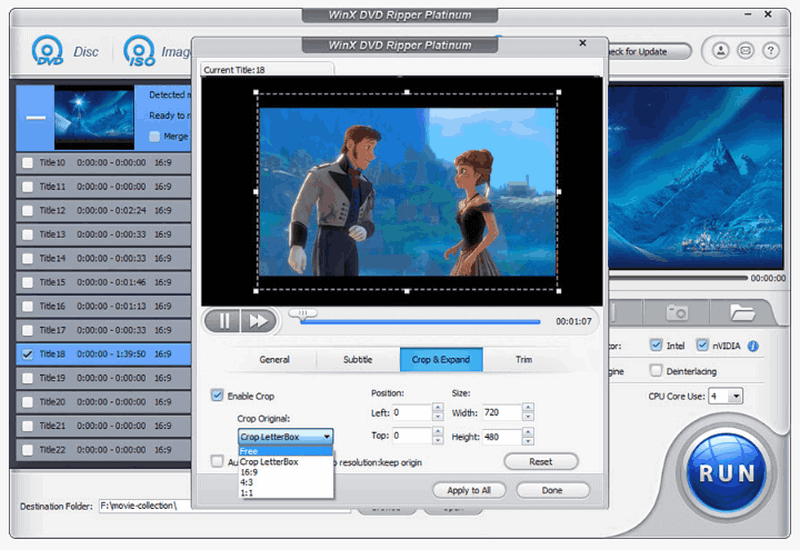Open the DVD Disc source icon
The image size is (800, 550).
(47, 51)
